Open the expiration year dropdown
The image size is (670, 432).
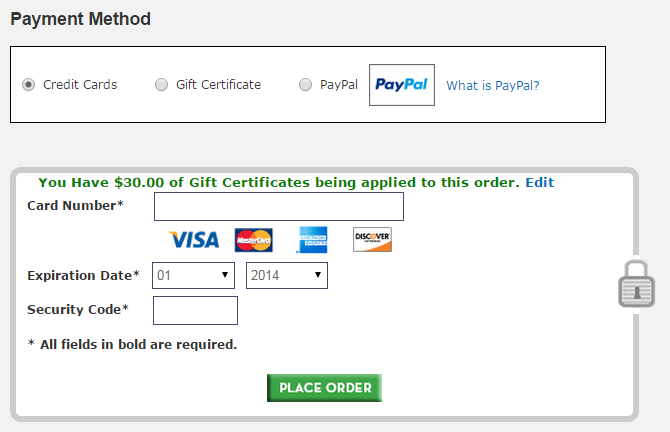tap(287, 275)
